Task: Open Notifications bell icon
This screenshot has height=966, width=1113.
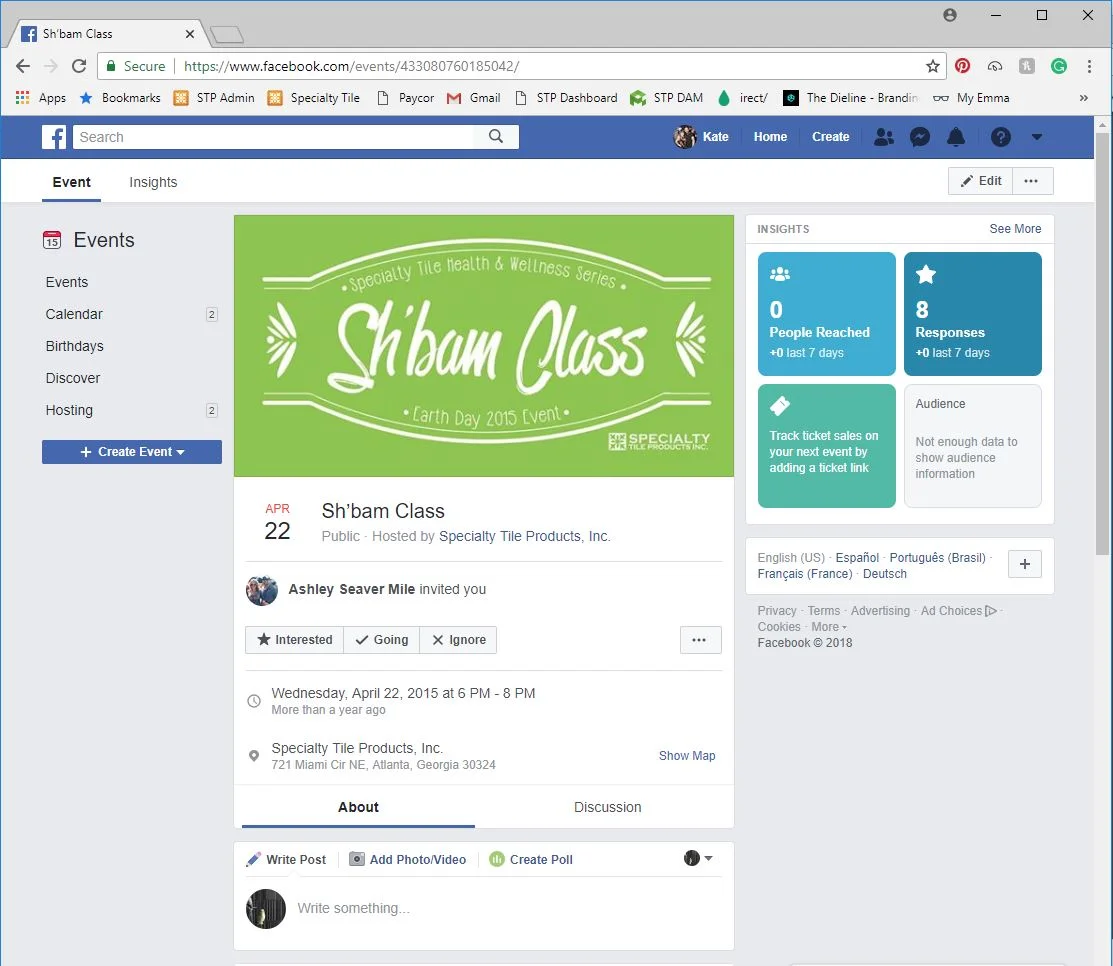Action: pos(956,137)
